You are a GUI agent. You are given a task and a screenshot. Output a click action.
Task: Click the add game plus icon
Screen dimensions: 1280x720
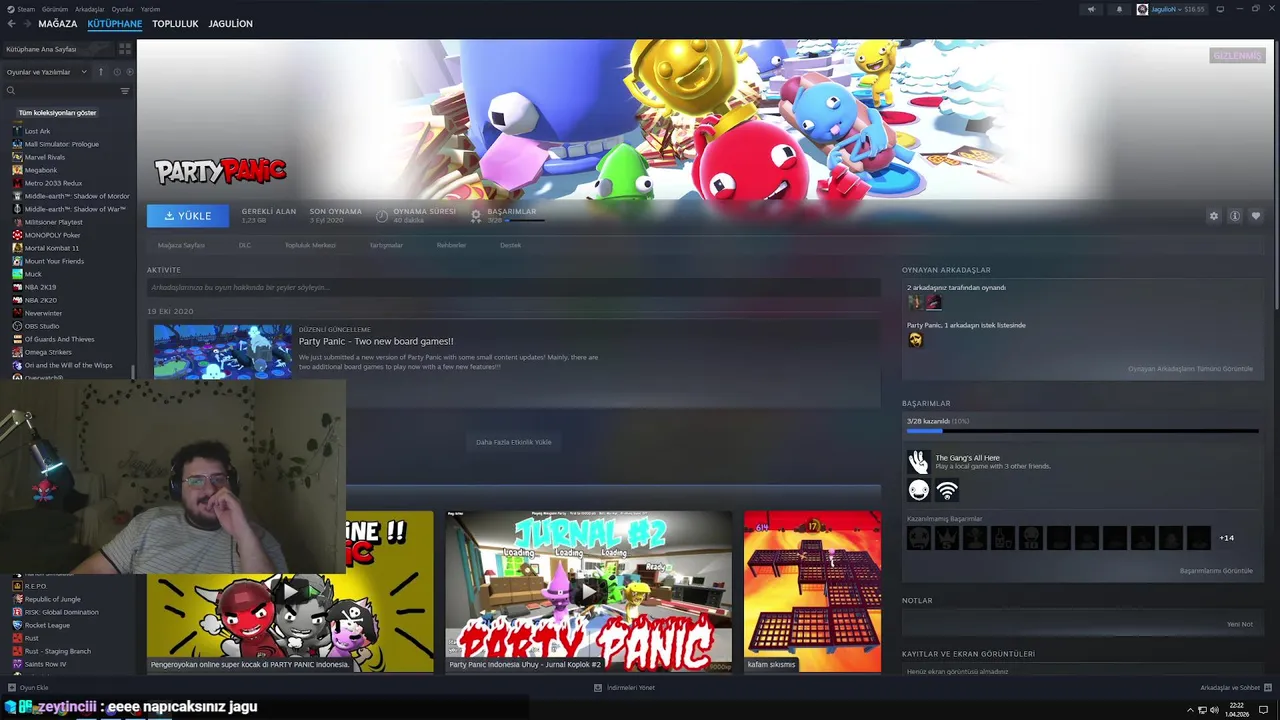tap(12, 688)
